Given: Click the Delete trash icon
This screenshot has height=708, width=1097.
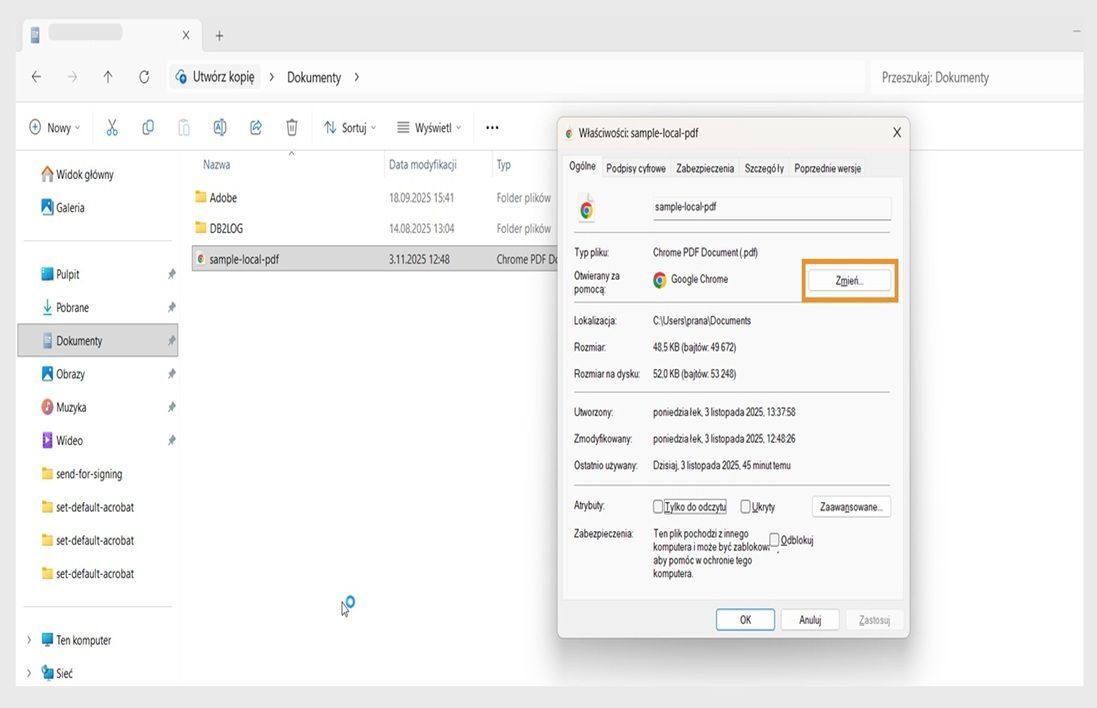Looking at the screenshot, I should coord(292,127).
